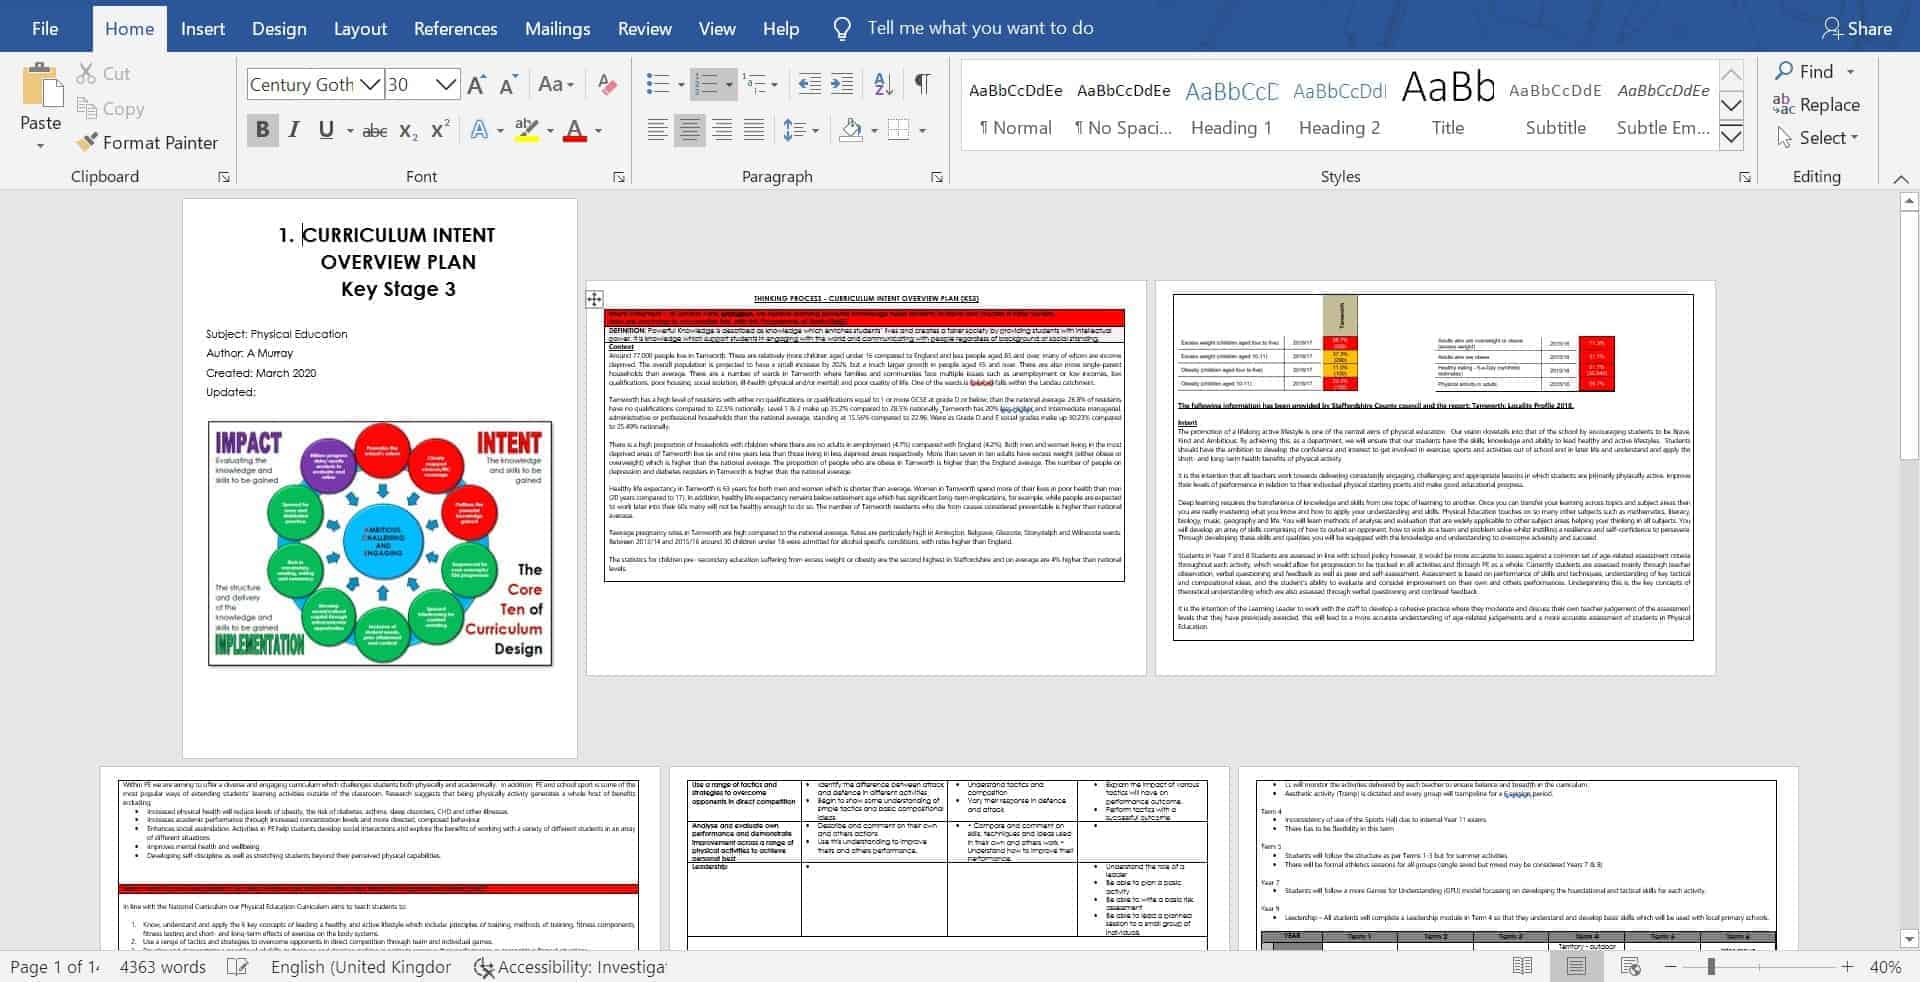
Task: Click the Share button
Action: point(1857,29)
